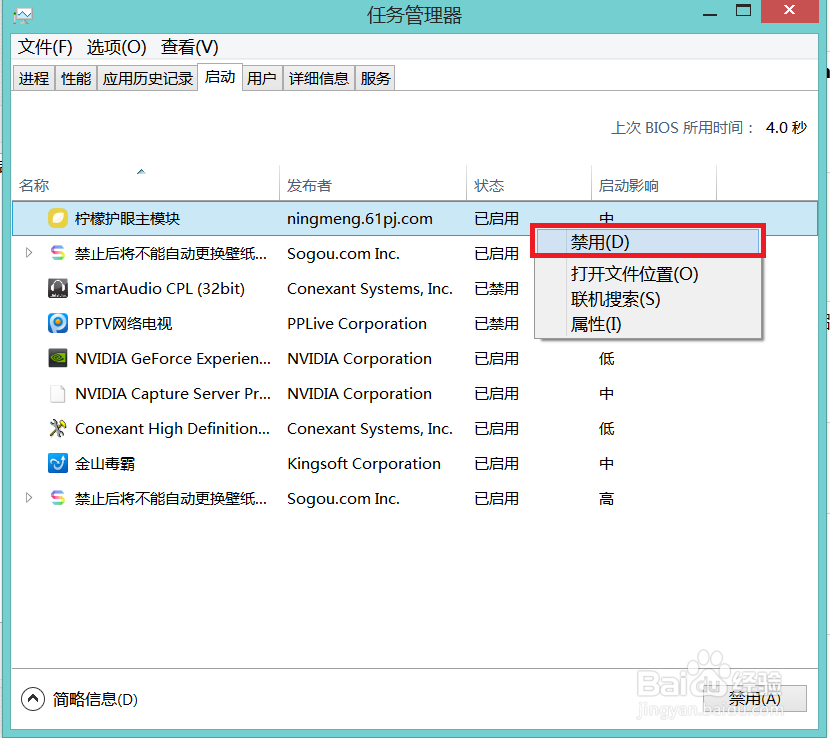Click the NVIDIA Capture Server blank file icon
Image resolution: width=830 pixels, height=738 pixels.
pyautogui.click(x=58, y=393)
